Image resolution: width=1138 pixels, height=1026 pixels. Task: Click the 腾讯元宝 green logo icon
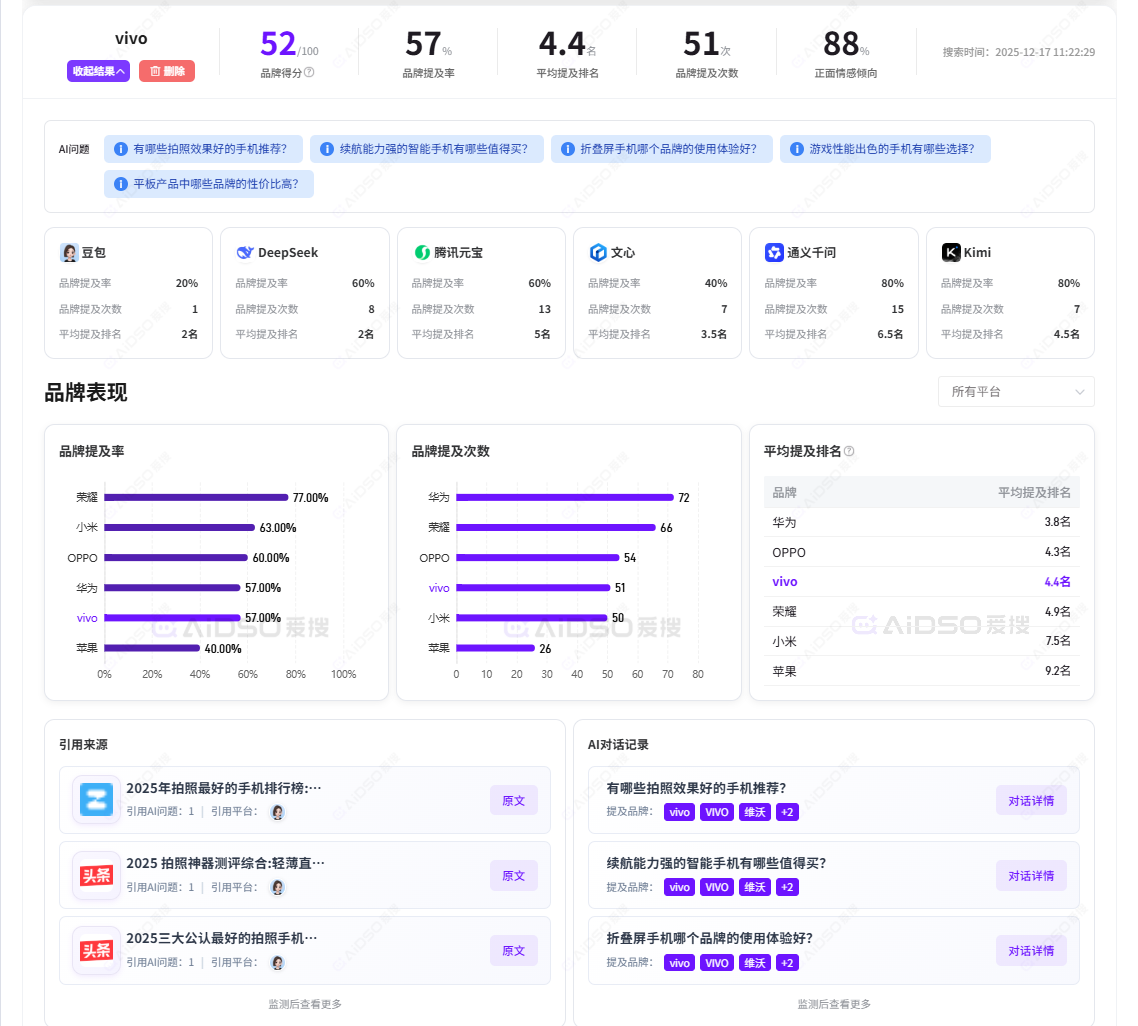(422, 253)
